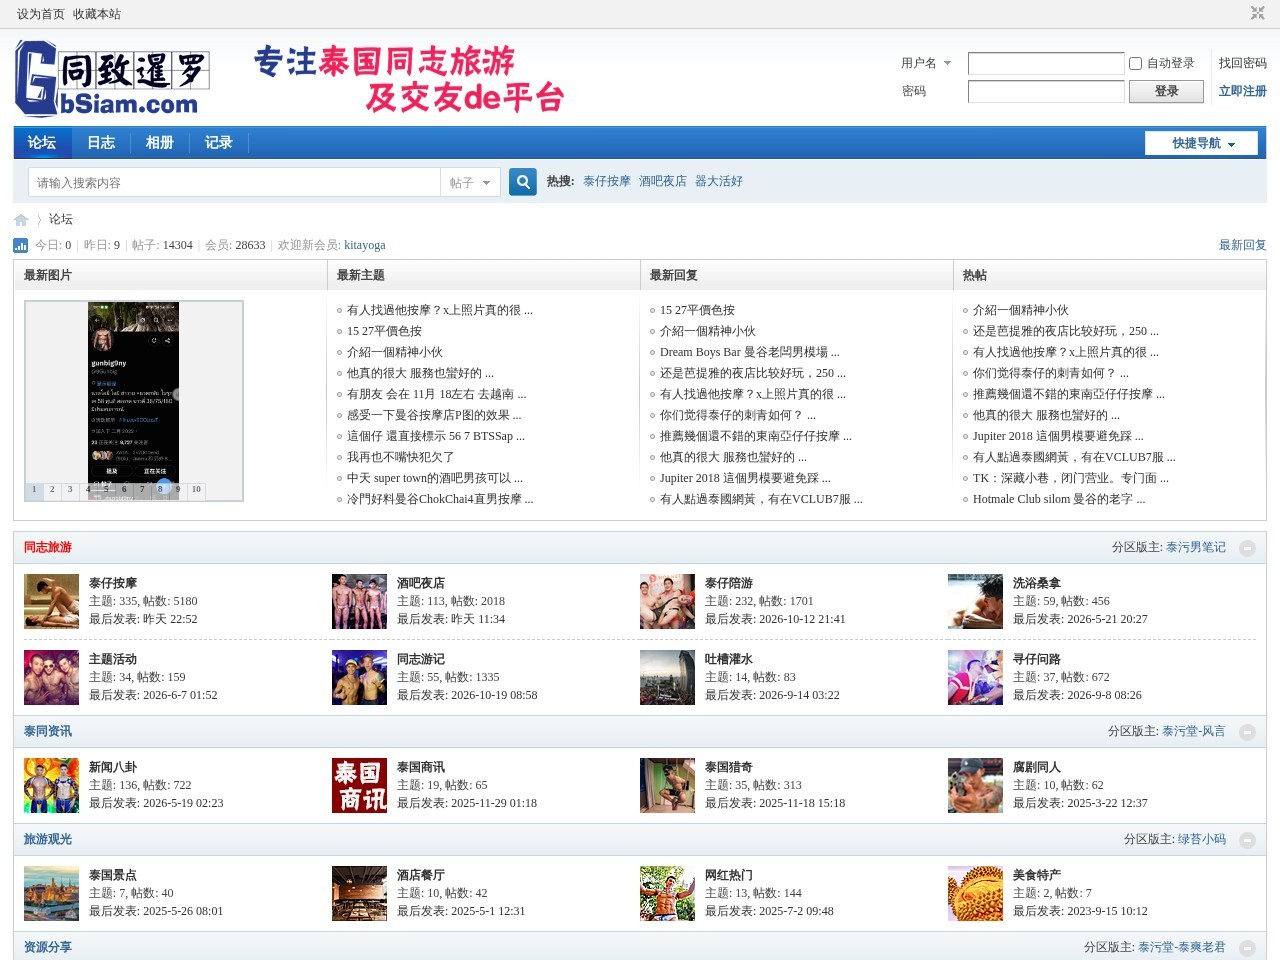Enable the 自动登录 checkbox
1280x960 pixels.
point(1135,63)
